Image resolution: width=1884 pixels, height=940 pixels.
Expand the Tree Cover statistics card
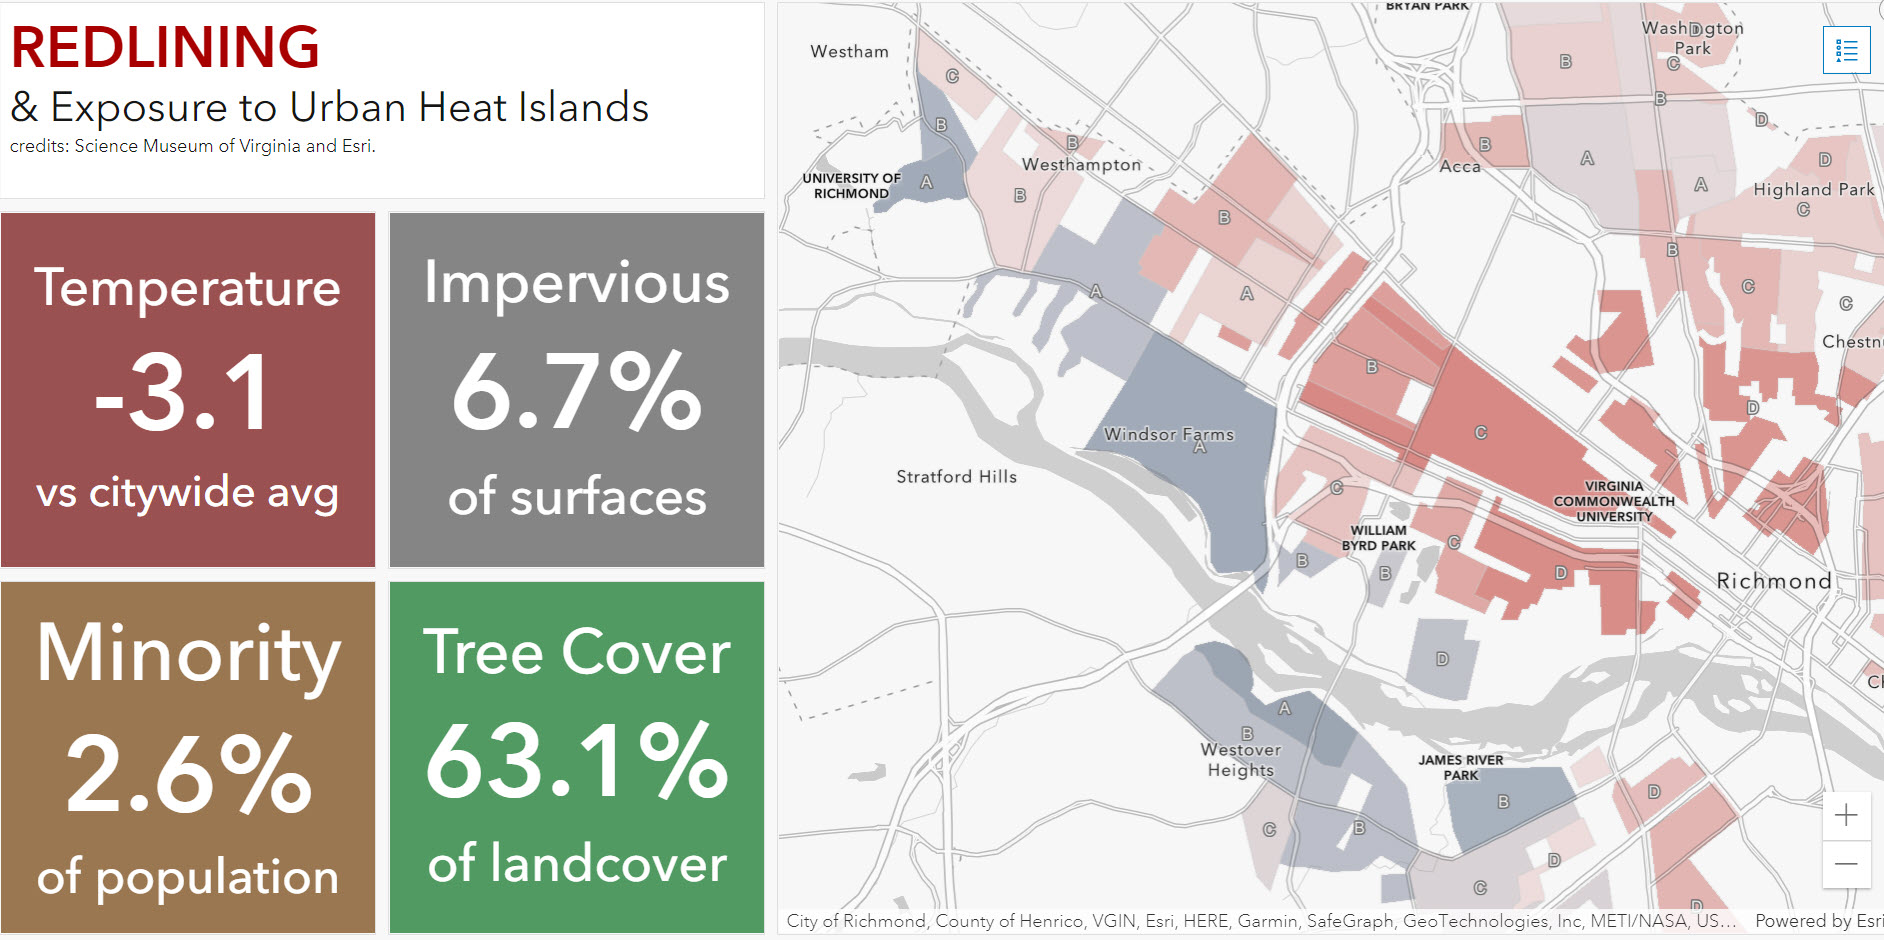(x=577, y=758)
